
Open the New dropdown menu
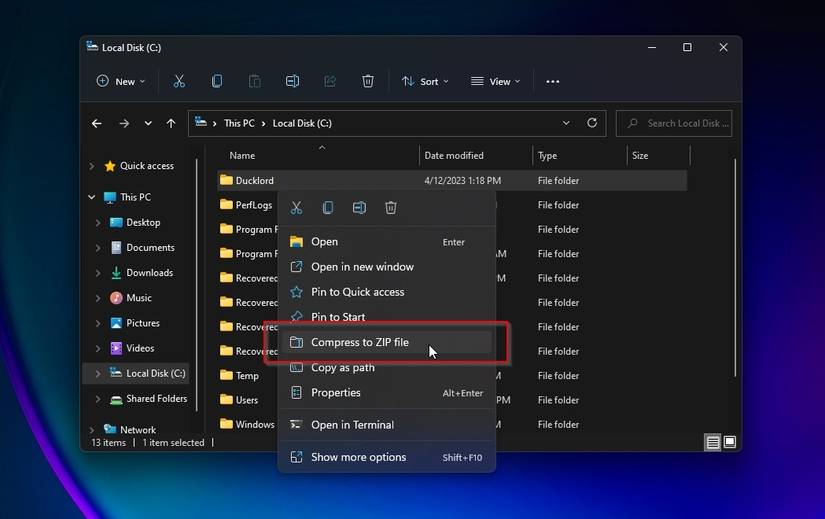click(120, 81)
